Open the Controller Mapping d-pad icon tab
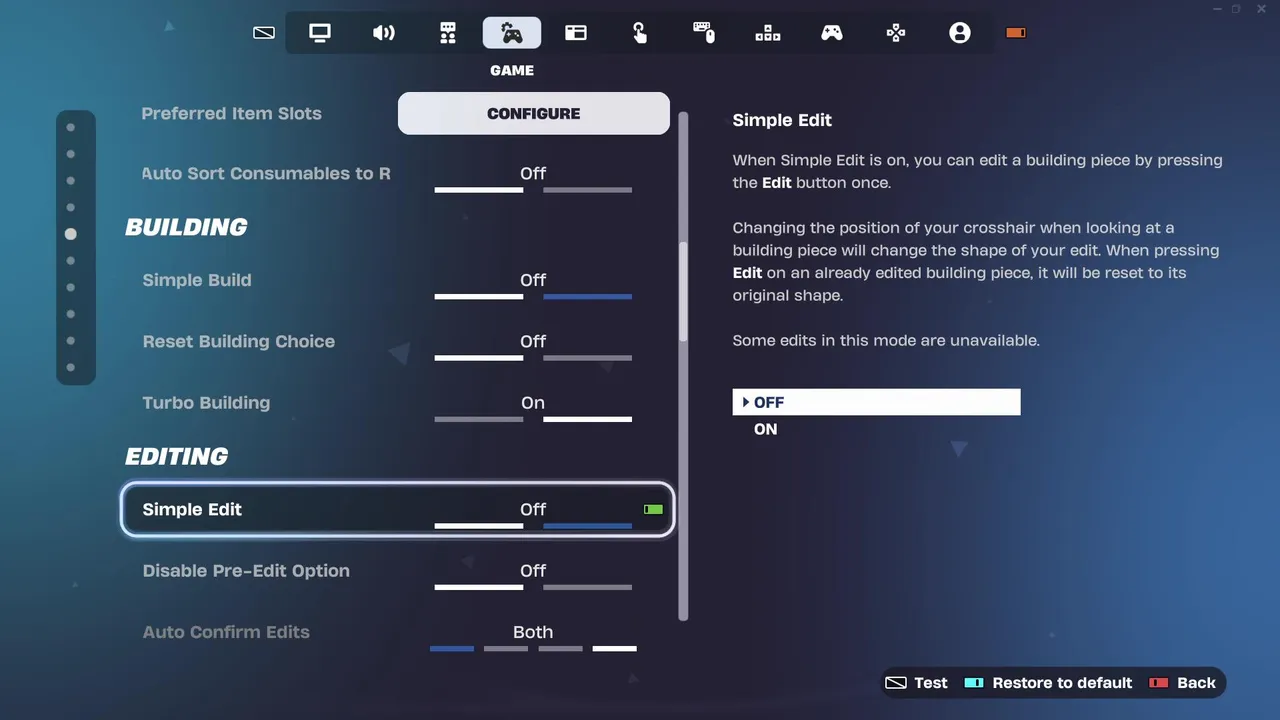The image size is (1280, 720). point(896,33)
